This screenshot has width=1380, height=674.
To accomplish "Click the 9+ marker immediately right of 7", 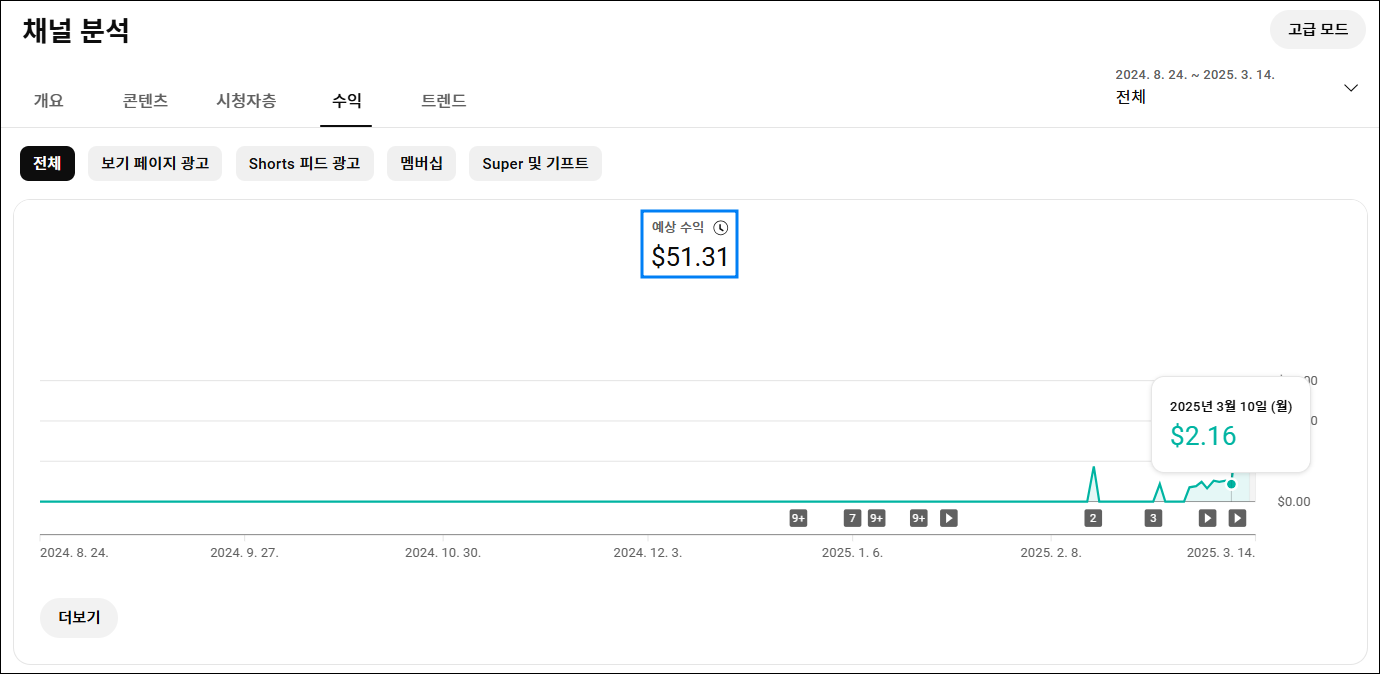I will pos(877,518).
